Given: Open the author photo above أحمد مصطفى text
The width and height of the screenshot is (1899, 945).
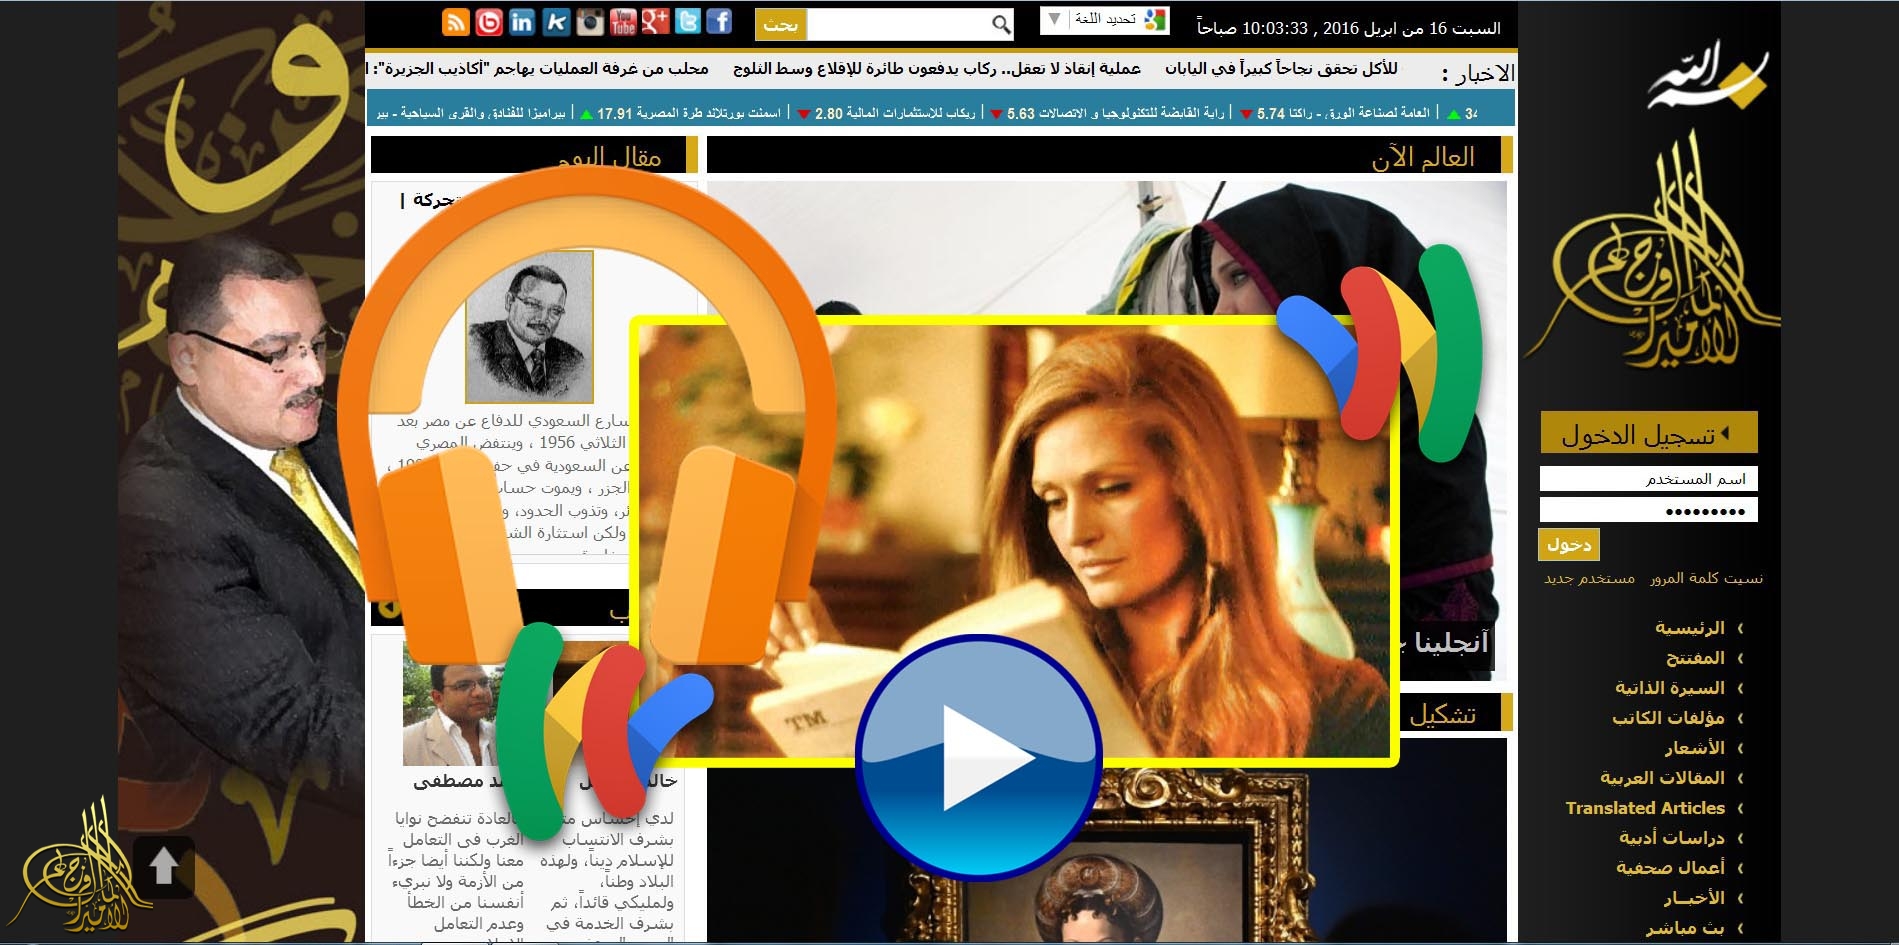Looking at the screenshot, I should [x=448, y=703].
